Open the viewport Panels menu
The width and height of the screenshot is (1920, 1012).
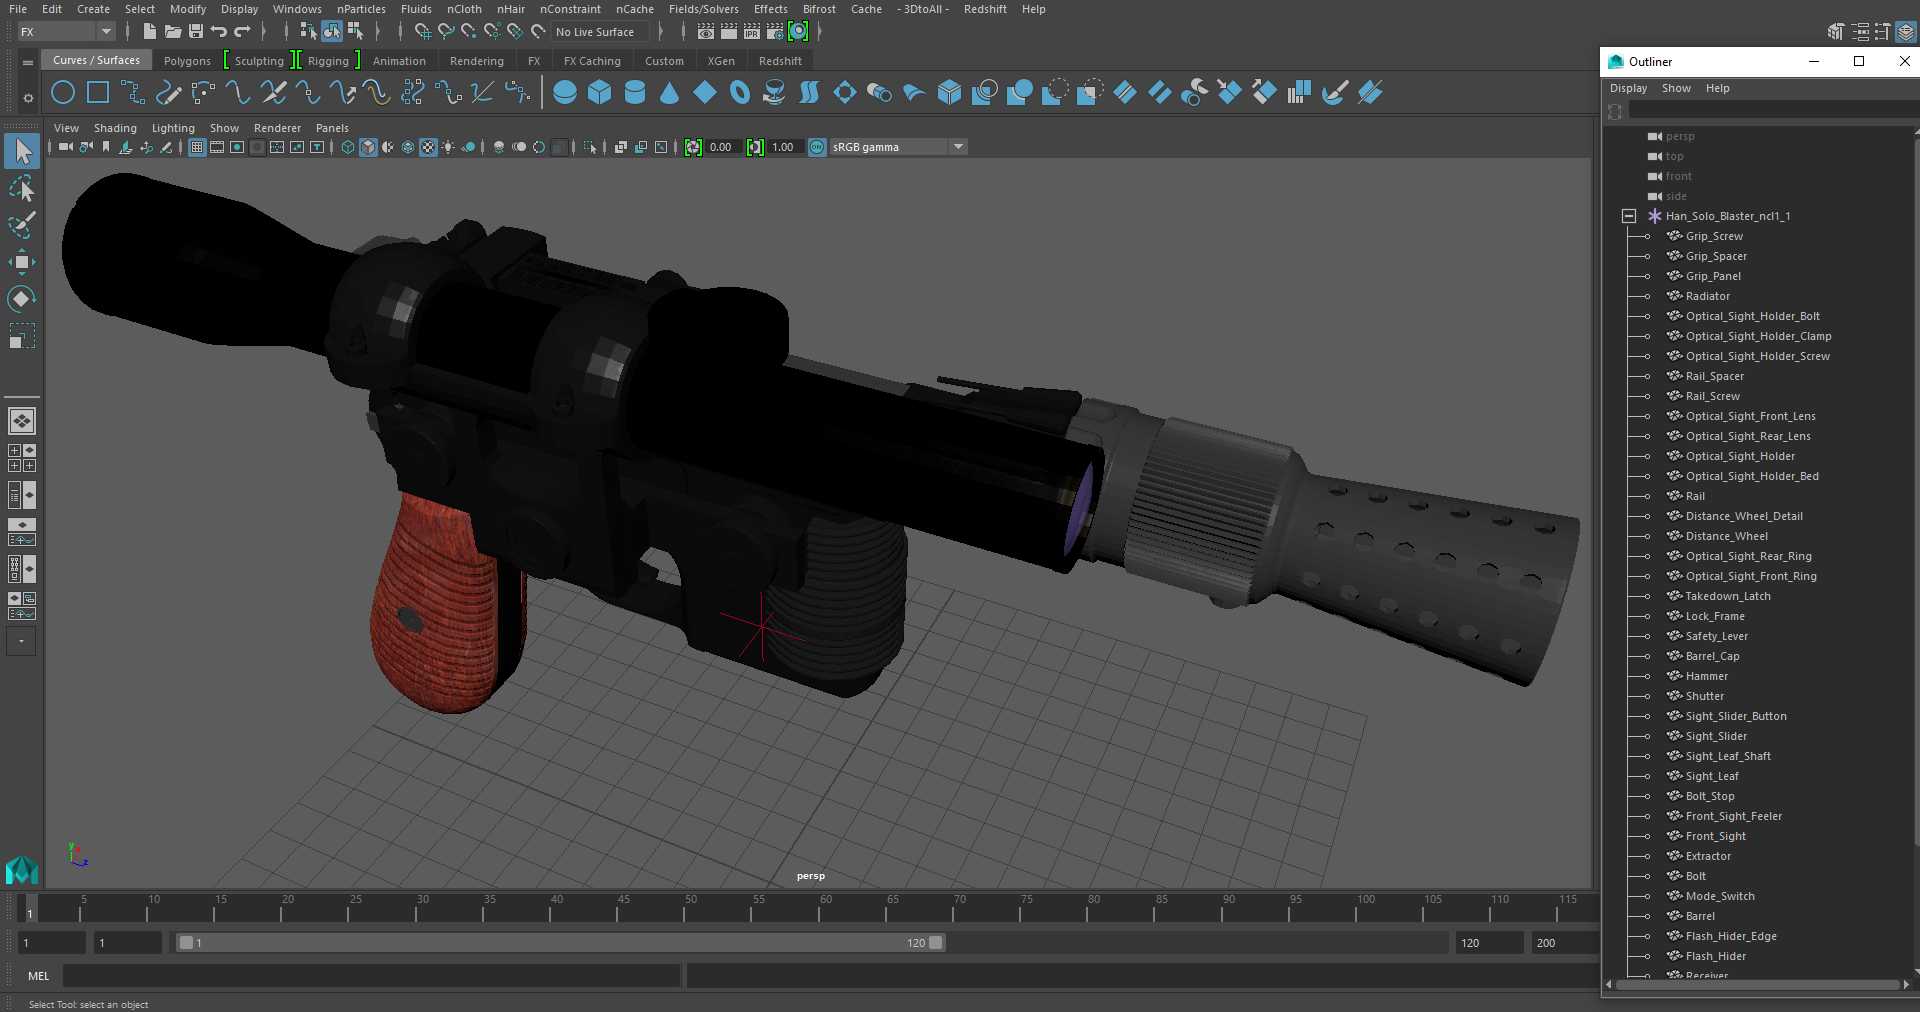click(332, 128)
